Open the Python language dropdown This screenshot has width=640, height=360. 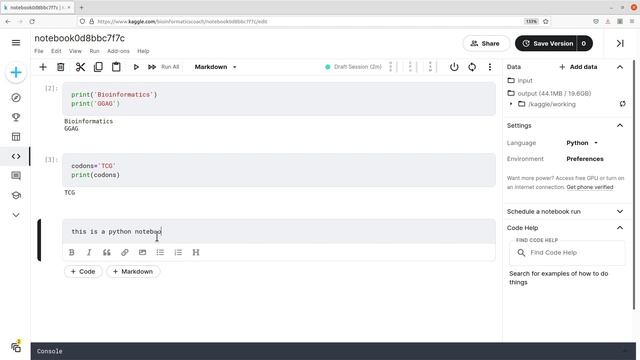pyautogui.click(x=582, y=143)
